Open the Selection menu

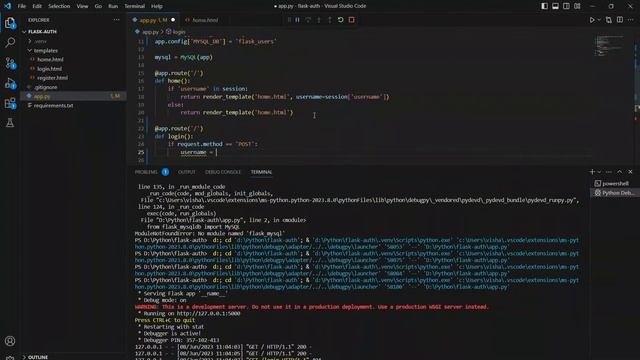point(59,6)
